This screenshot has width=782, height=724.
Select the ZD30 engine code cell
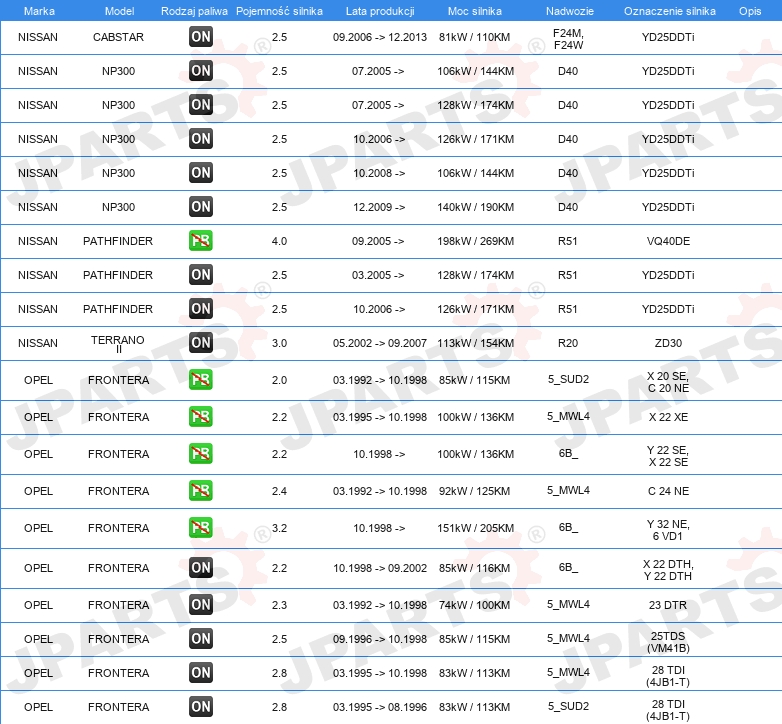tap(668, 343)
